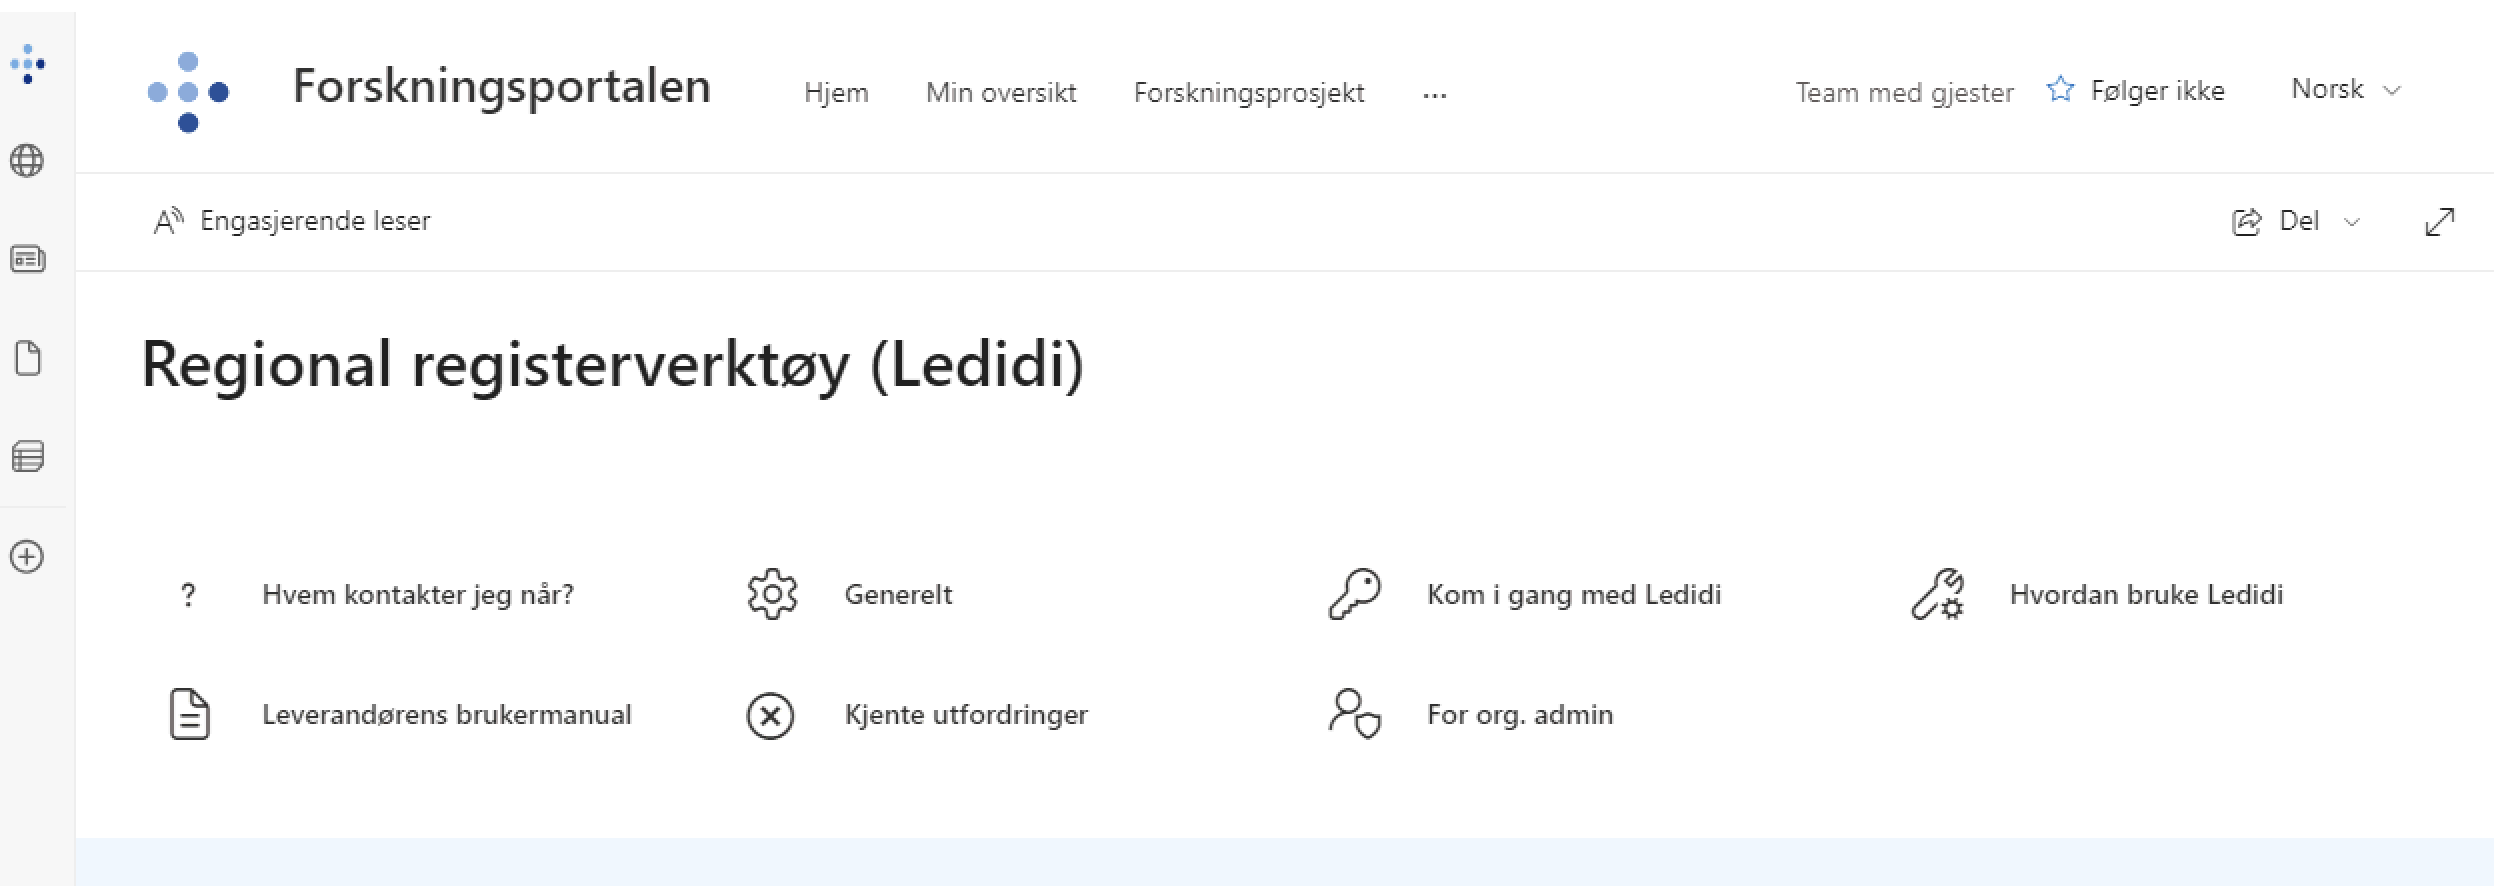Open Leverandørens brukermanual link
Viewport: 2494px width, 886px height.
pyautogui.click(x=447, y=715)
